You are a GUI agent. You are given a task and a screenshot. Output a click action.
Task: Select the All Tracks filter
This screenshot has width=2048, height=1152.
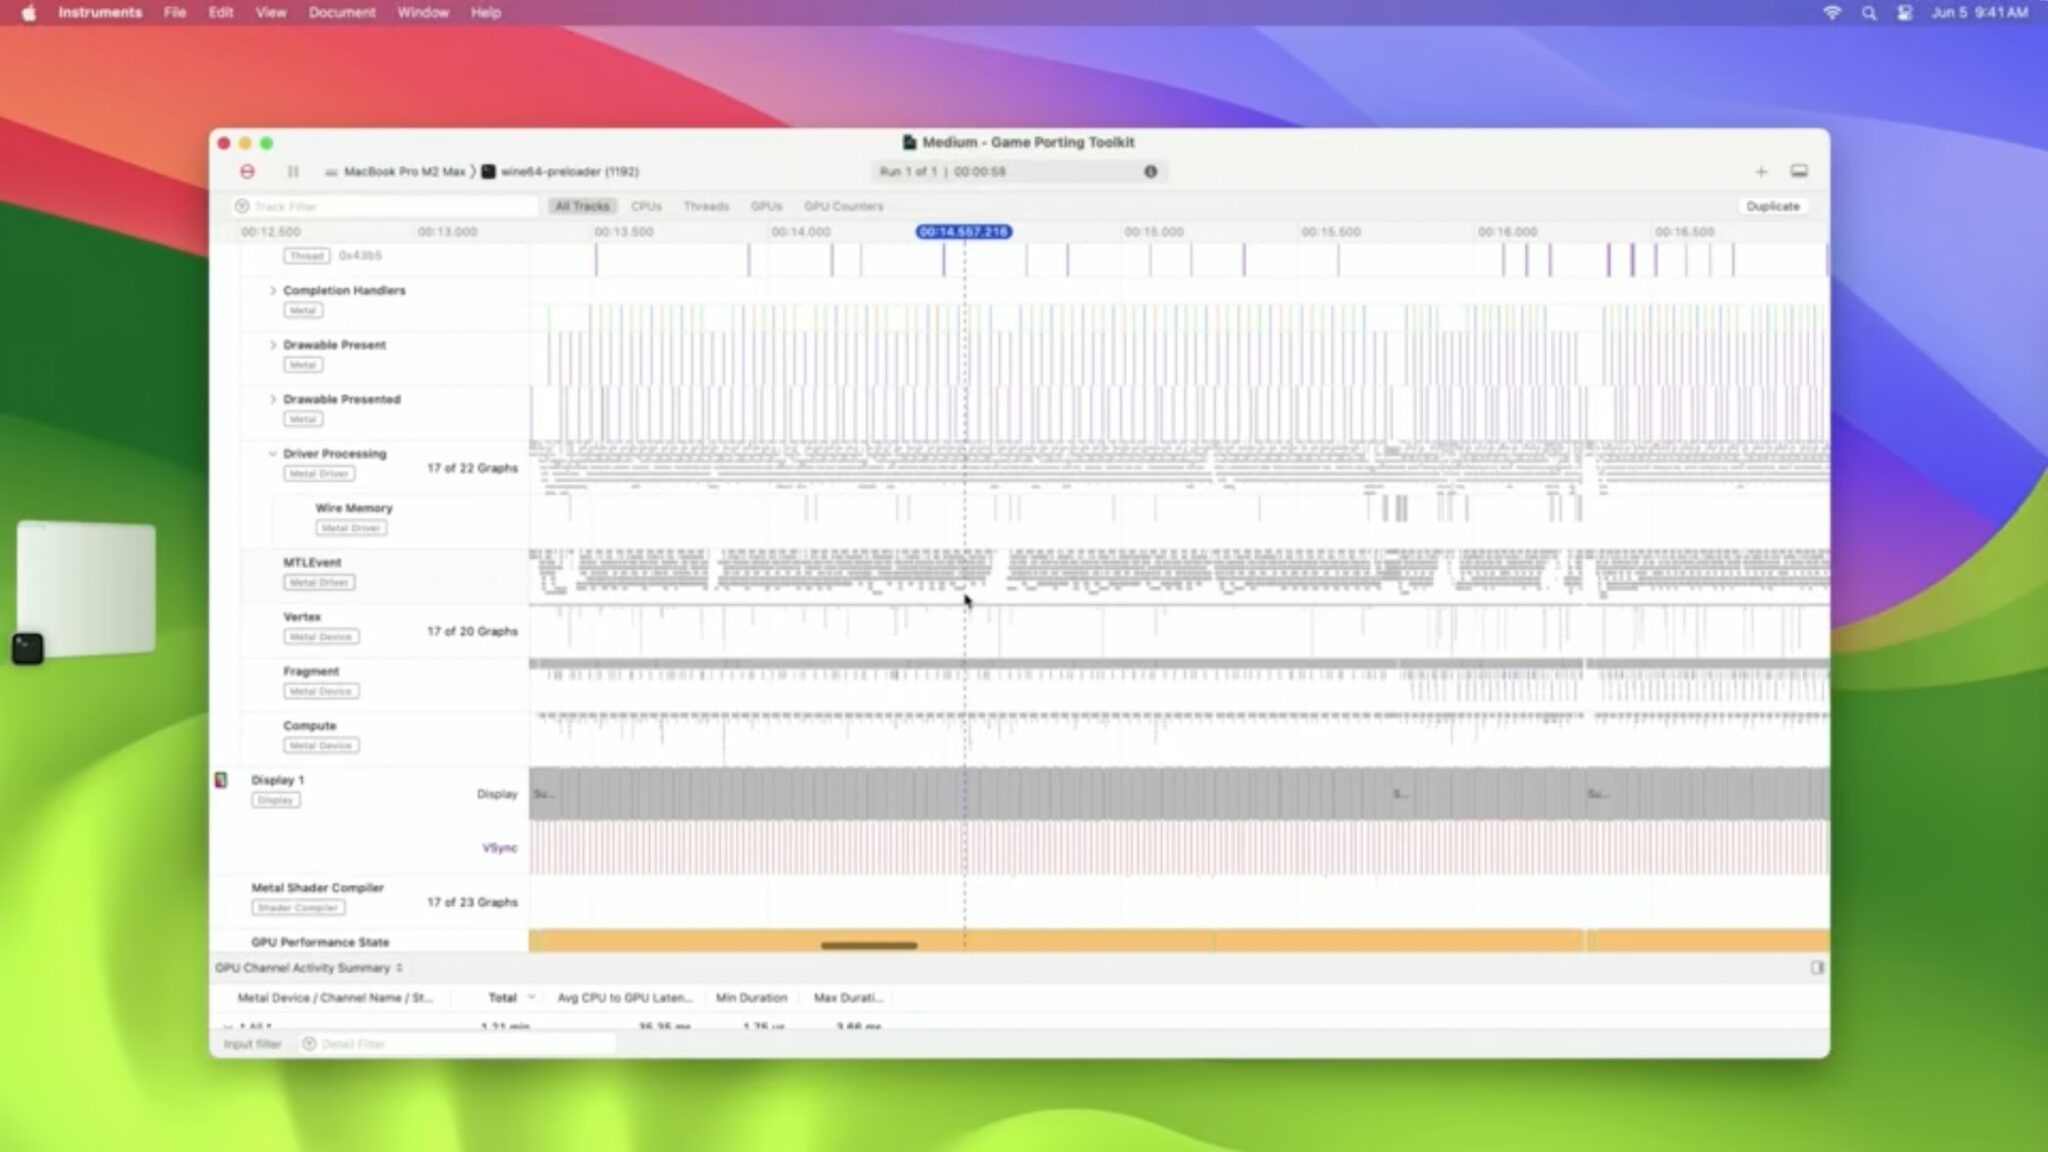[582, 207]
